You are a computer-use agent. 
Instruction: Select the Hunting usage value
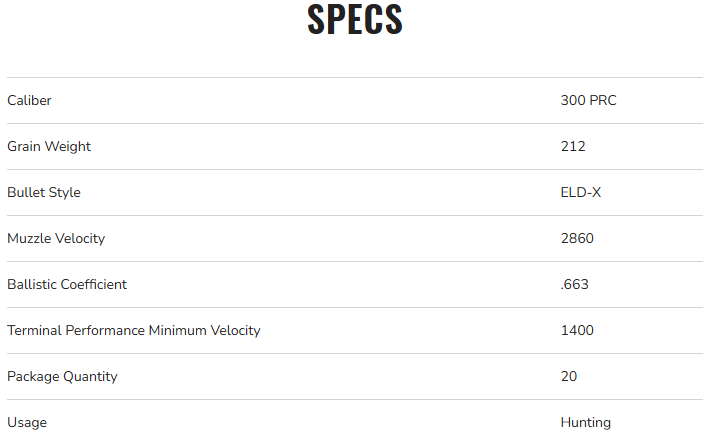[x=586, y=422]
